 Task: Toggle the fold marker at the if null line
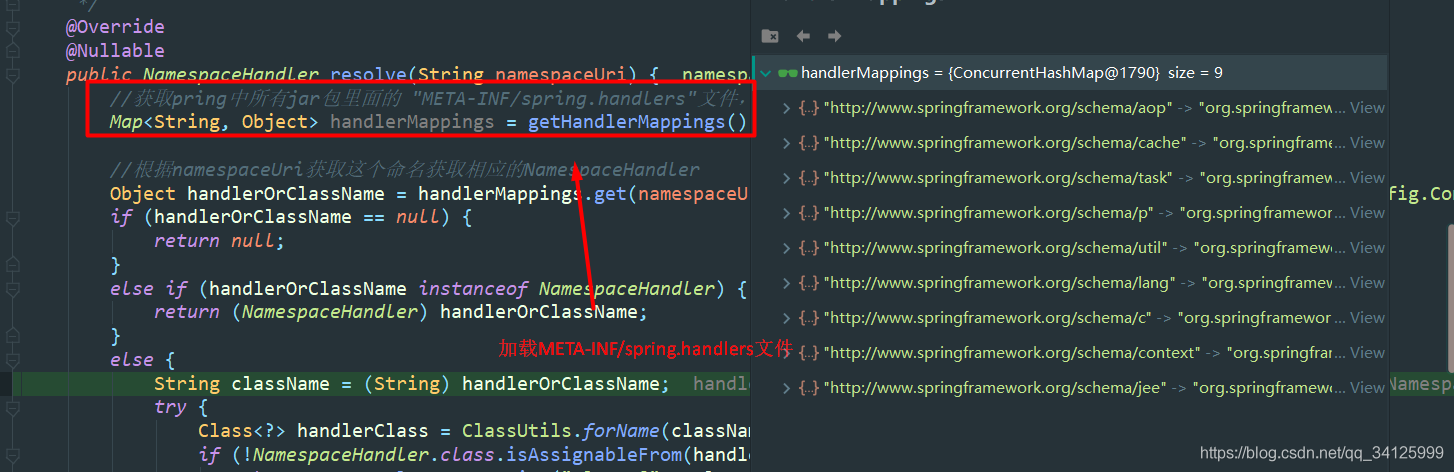[12, 217]
